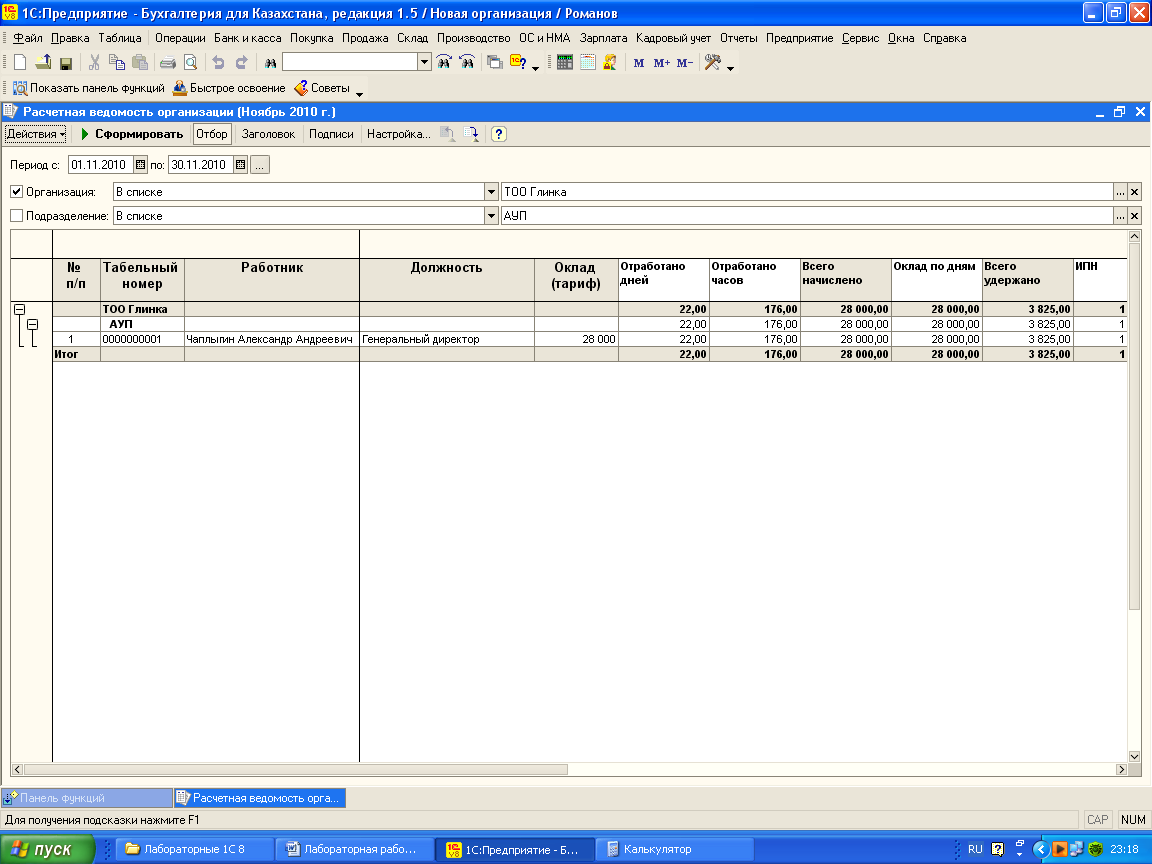
Task: Click the save settings icon in the report toolbar
Action: 471,134
